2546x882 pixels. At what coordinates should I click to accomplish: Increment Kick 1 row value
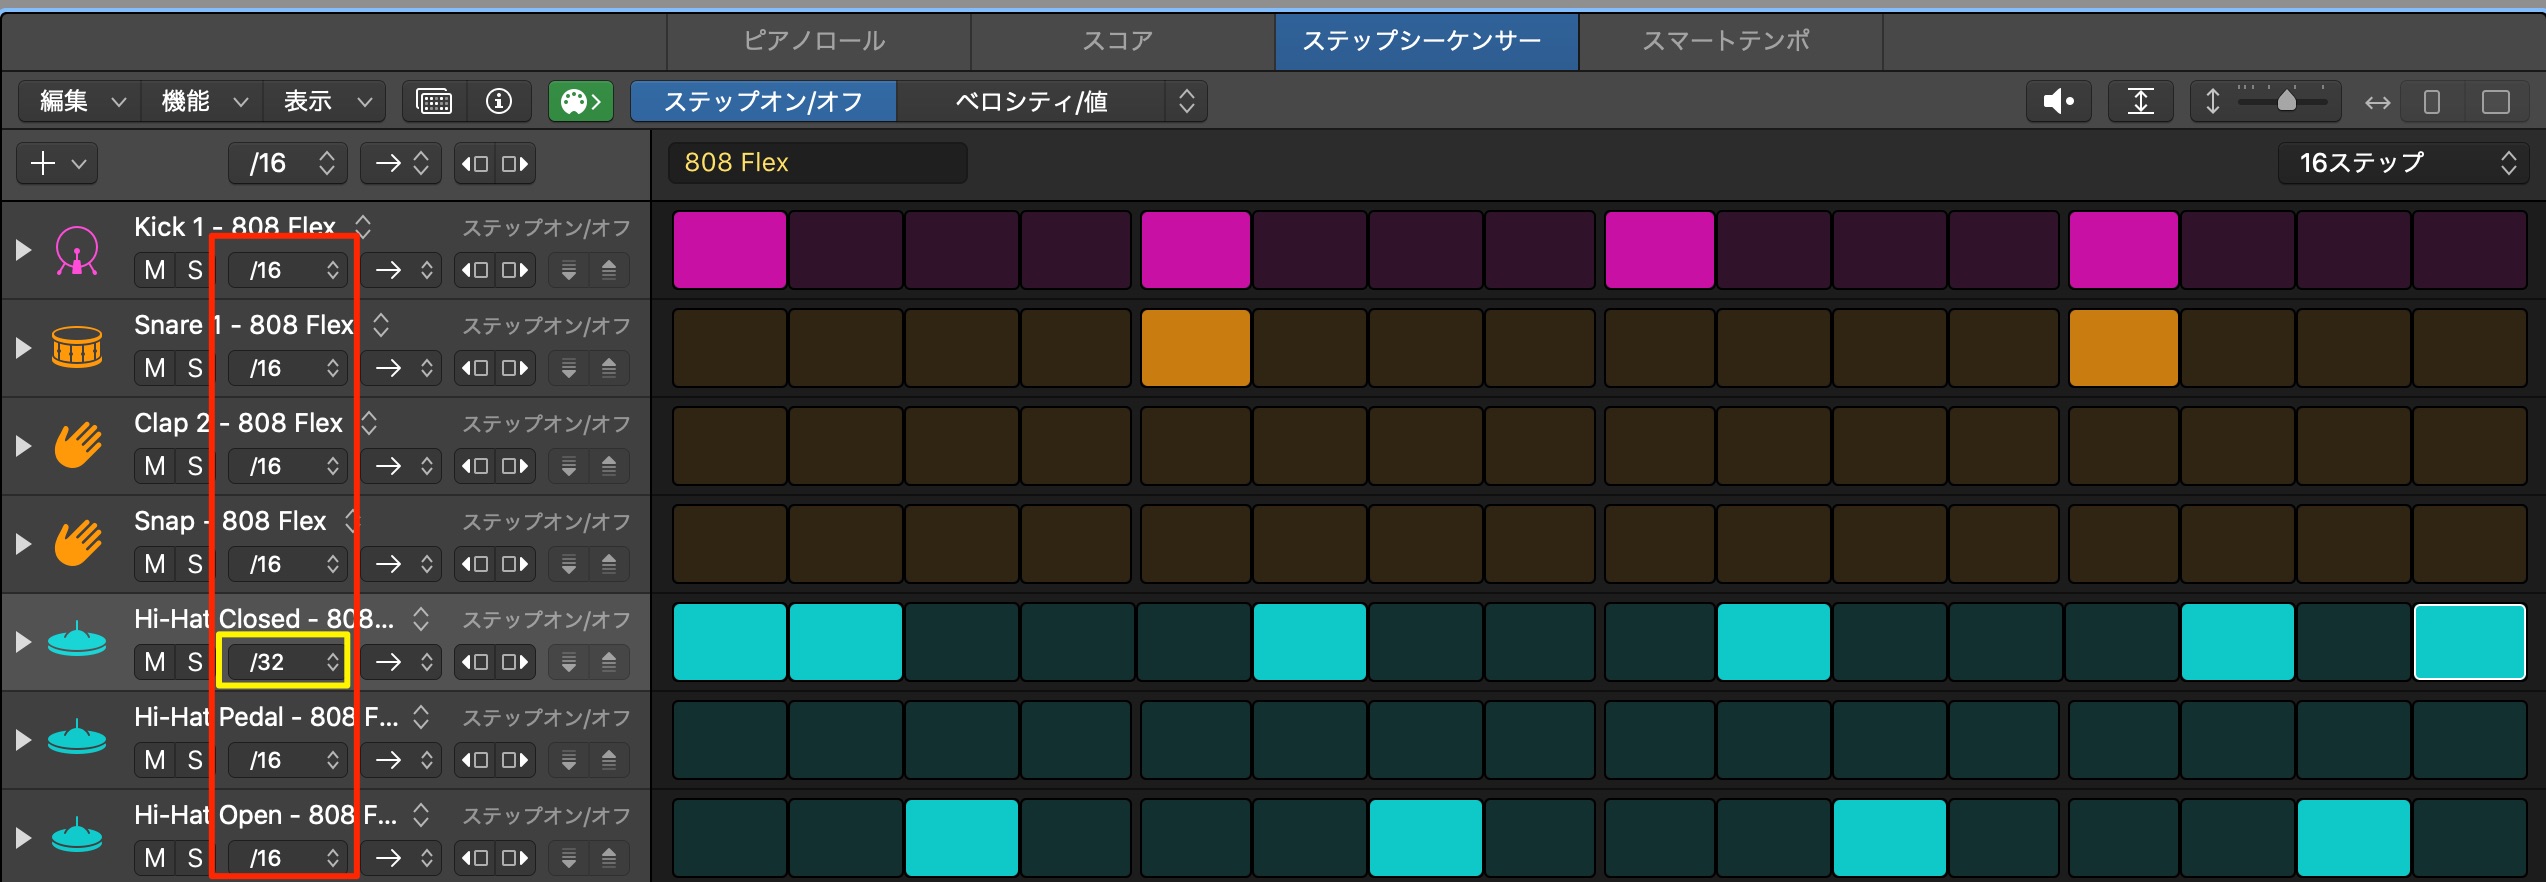coord(609,270)
